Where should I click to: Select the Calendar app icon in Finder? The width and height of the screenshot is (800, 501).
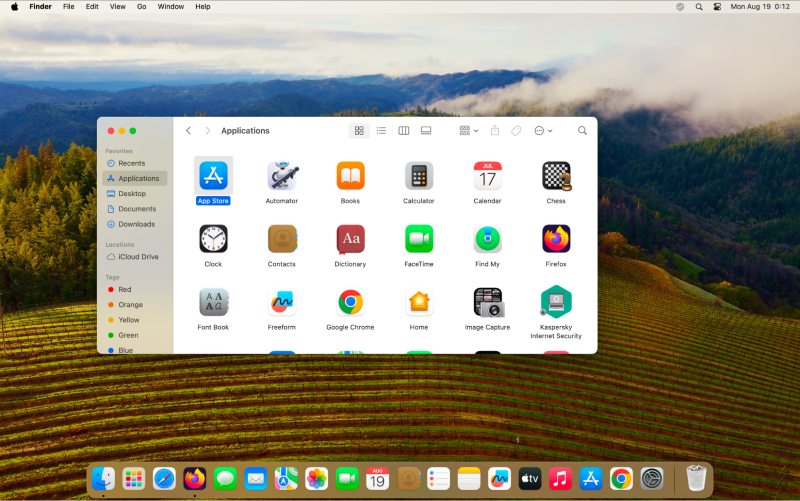click(x=487, y=176)
